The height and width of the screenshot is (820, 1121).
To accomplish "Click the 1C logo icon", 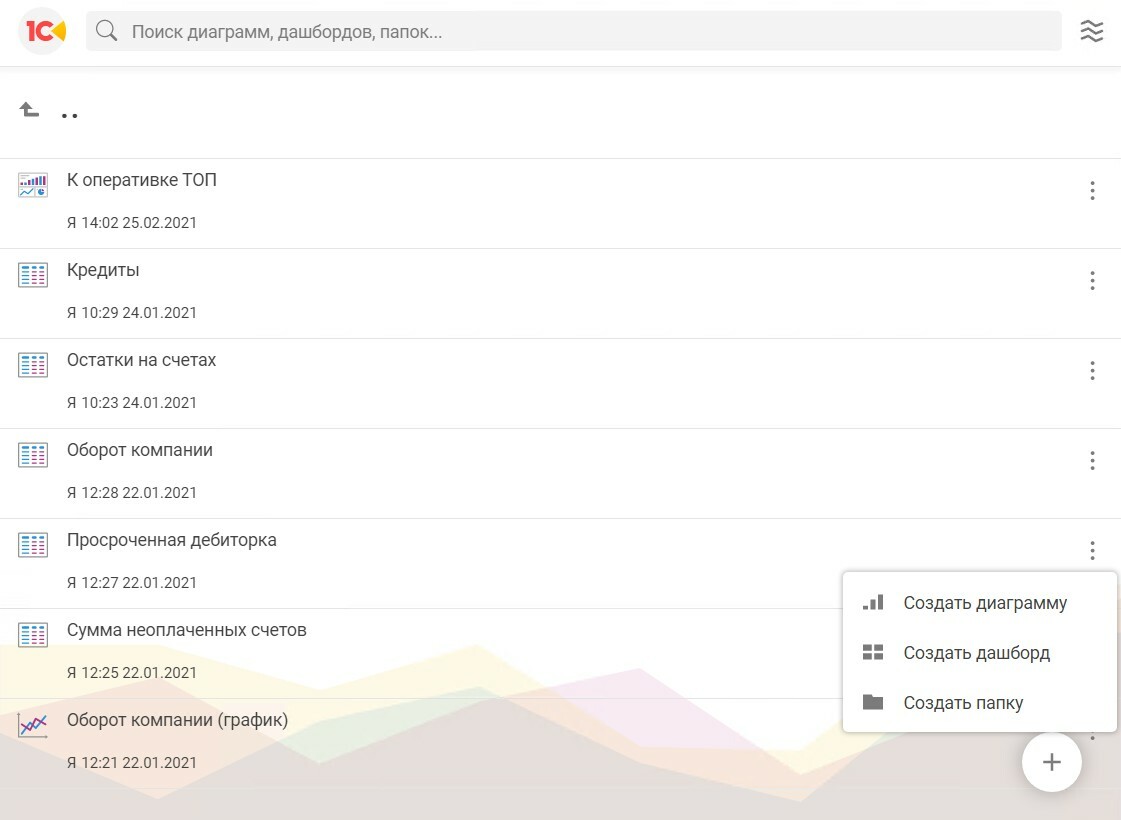I will (x=42, y=31).
